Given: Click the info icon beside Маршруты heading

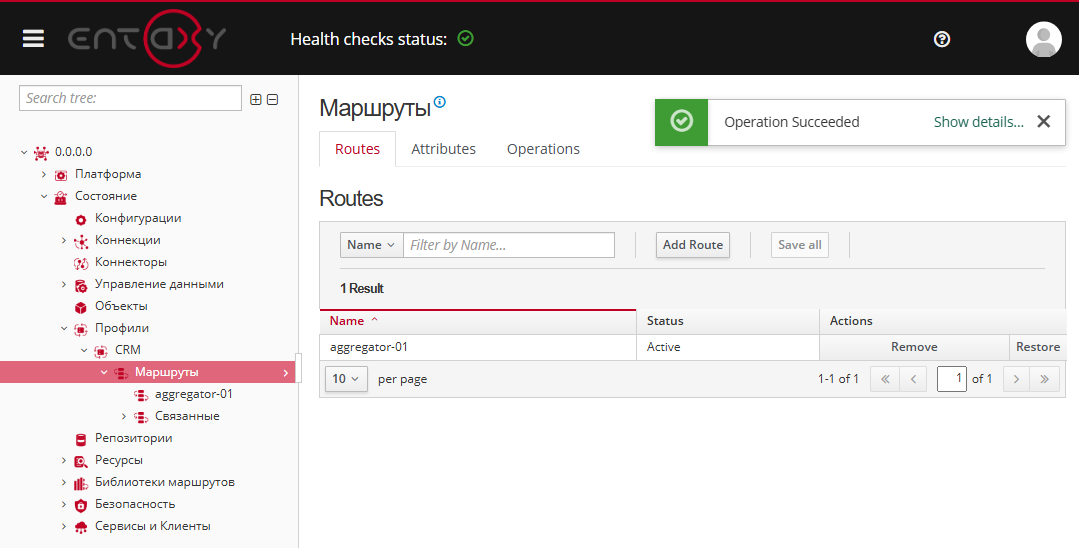Looking at the screenshot, I should point(440,102).
